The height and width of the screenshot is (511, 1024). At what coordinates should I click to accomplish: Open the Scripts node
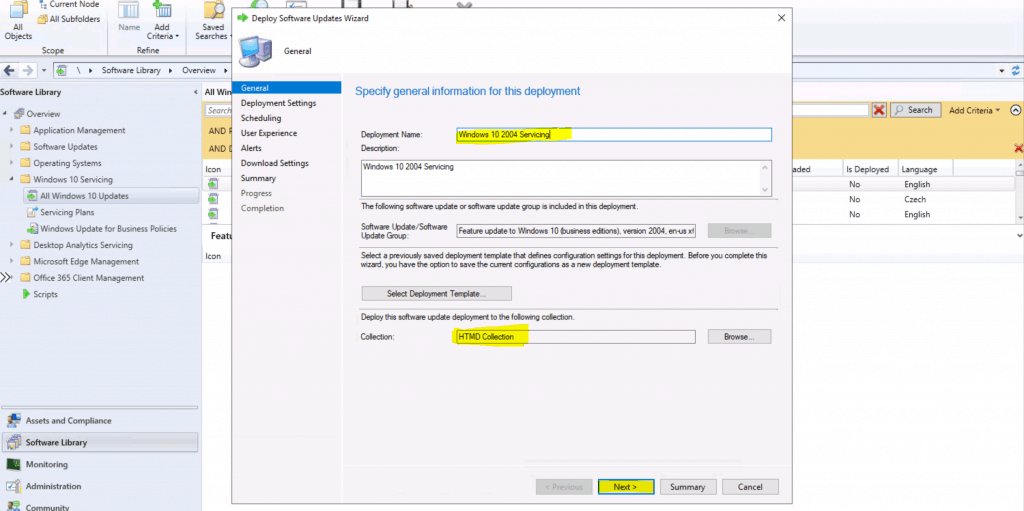45,294
